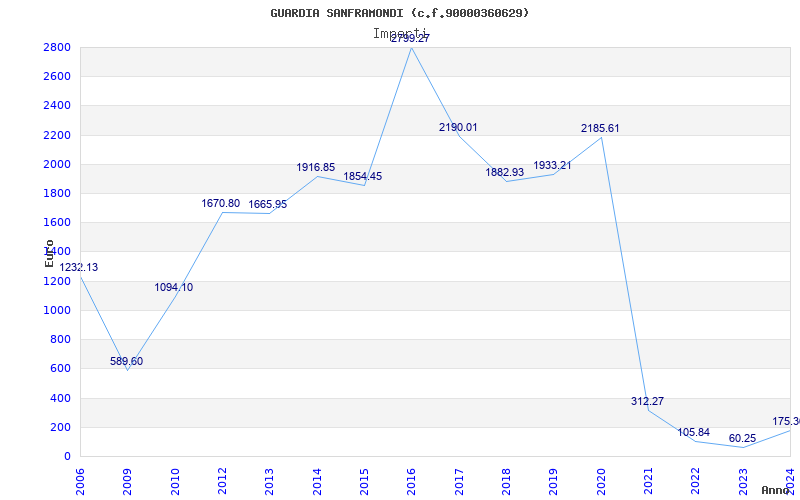Click y-axis tick 0
Image resolution: width=800 pixels, height=500 pixels.
[67, 457]
